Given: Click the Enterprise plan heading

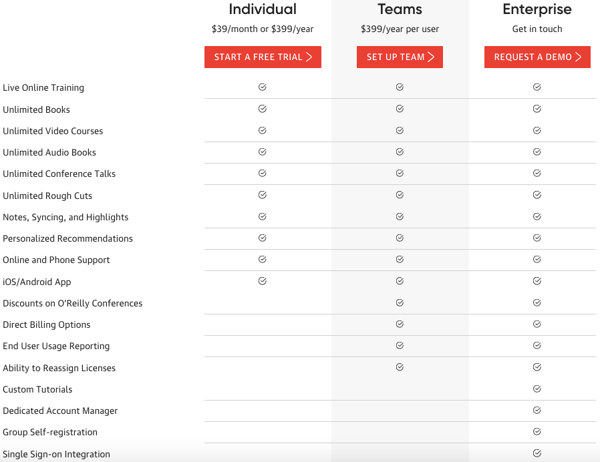Looking at the screenshot, I should pyautogui.click(x=537, y=9).
